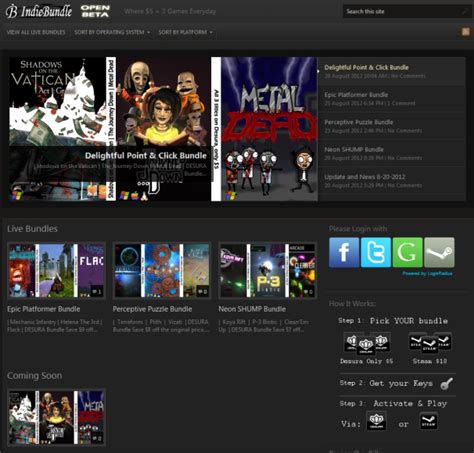Click the Metal Dead cover in the banner
The image size is (474, 453).
coord(269,129)
